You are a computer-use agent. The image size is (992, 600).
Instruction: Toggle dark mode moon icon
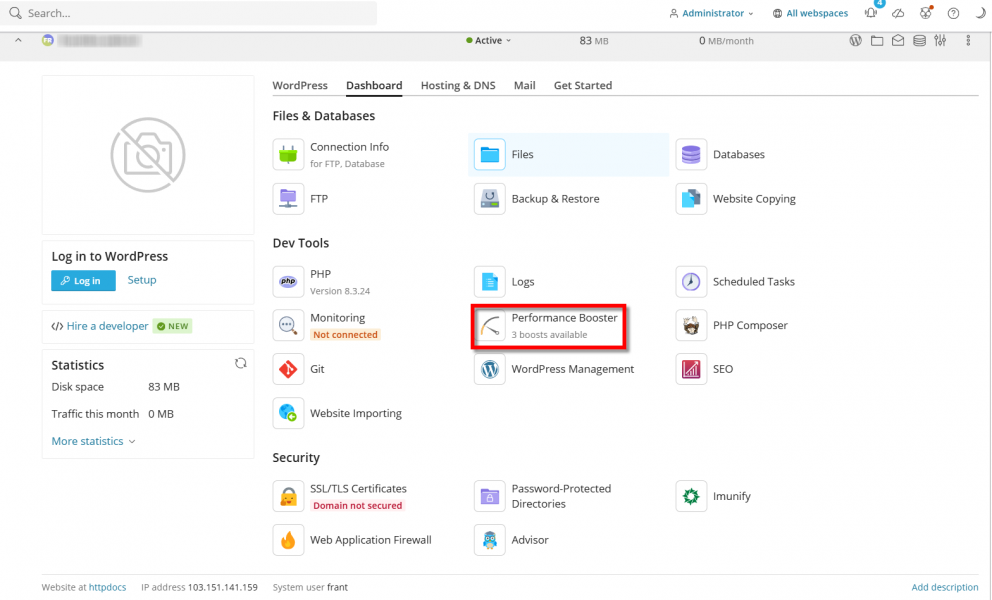pyautogui.click(x=981, y=13)
